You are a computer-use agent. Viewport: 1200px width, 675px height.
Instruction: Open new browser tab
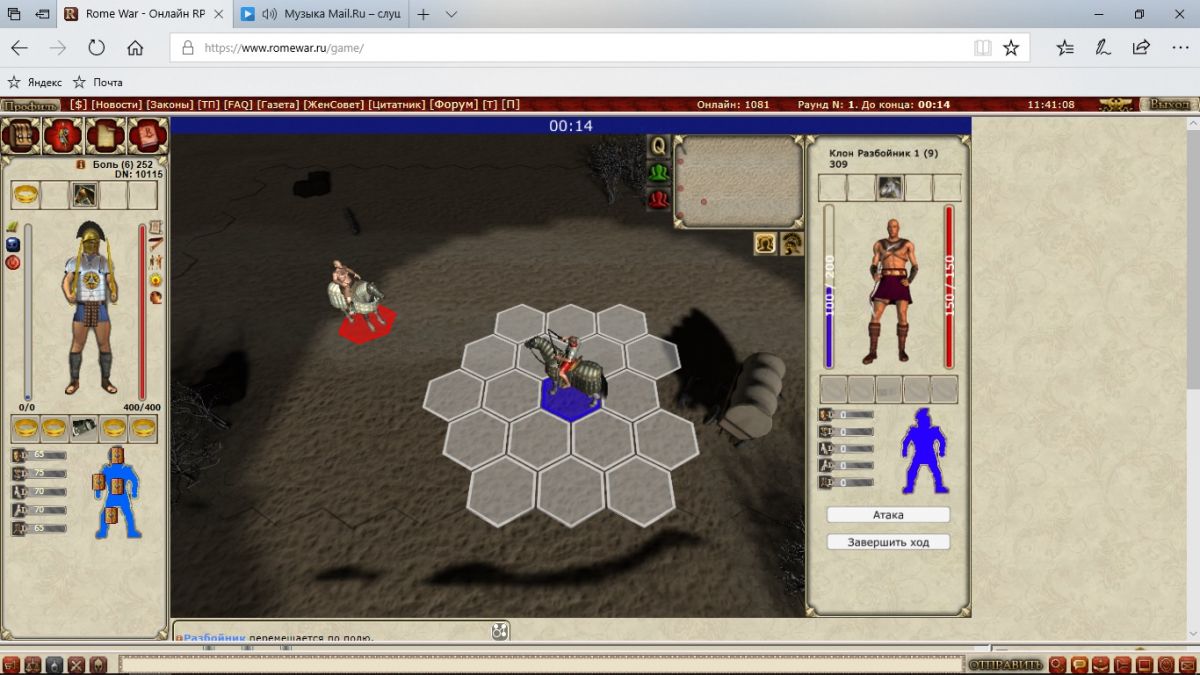423,15
